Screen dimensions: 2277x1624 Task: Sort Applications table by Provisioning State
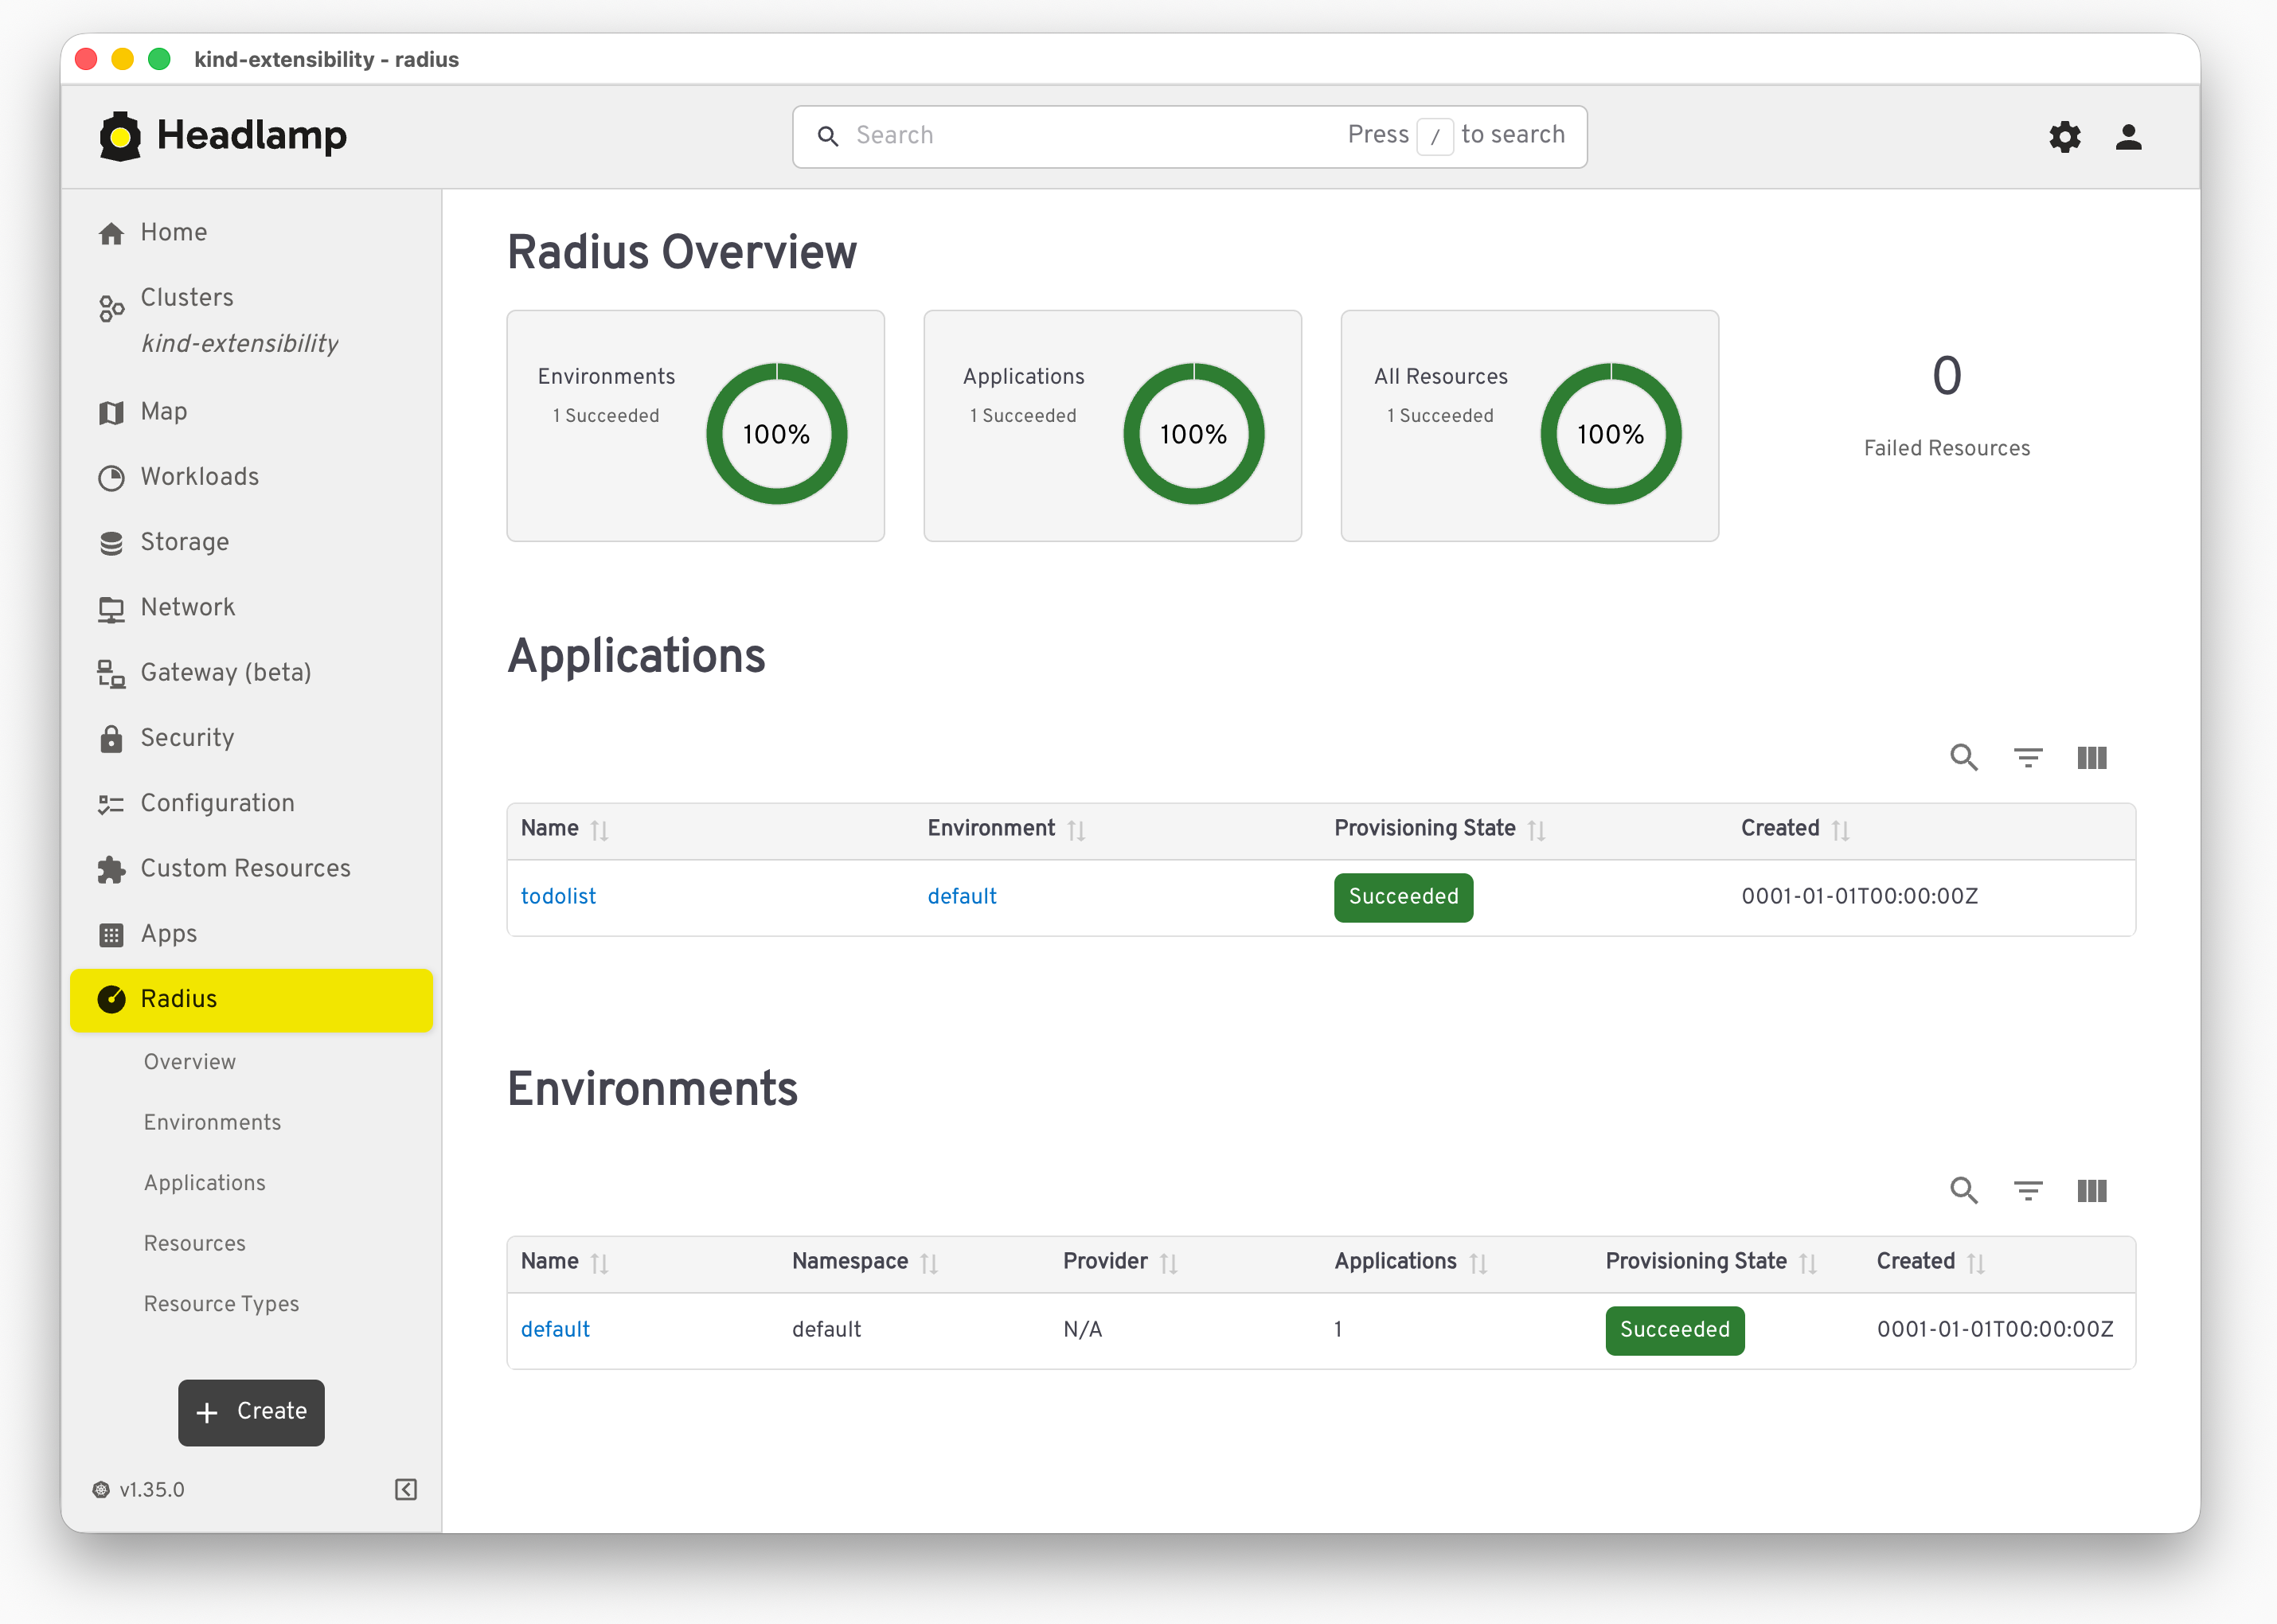1537,830
